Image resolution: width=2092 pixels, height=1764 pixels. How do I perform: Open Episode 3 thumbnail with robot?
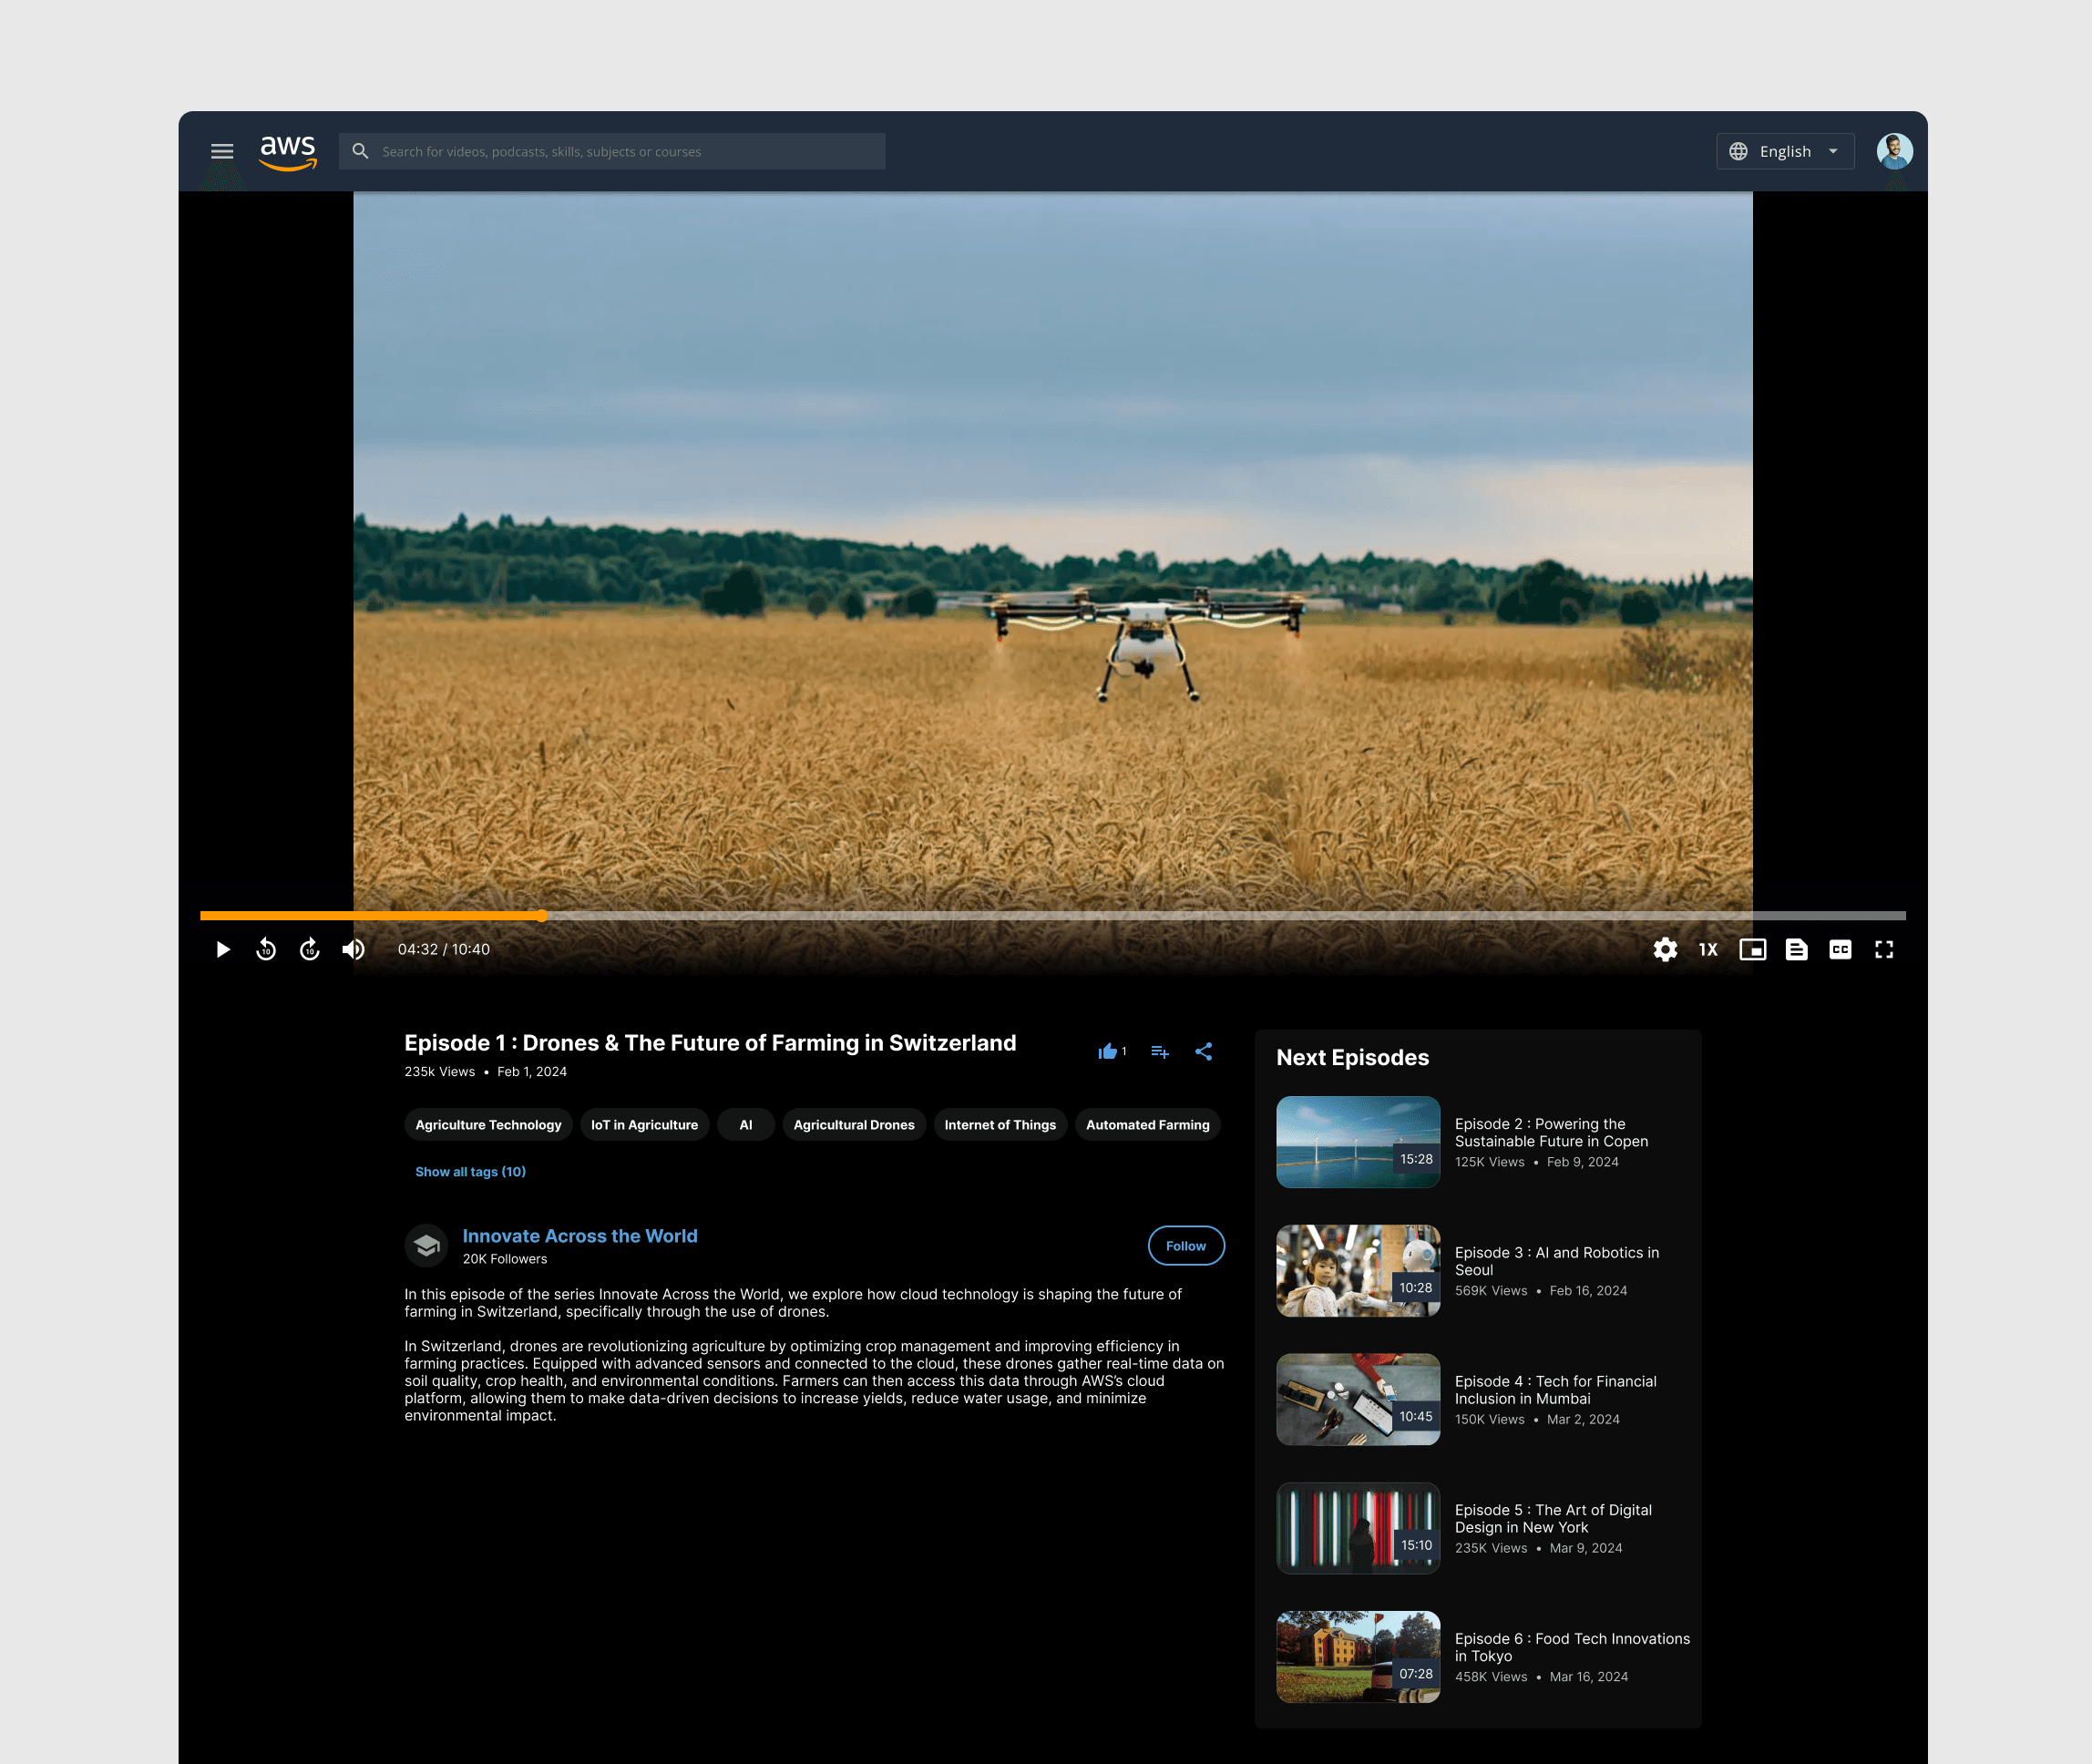[x=1358, y=1270]
